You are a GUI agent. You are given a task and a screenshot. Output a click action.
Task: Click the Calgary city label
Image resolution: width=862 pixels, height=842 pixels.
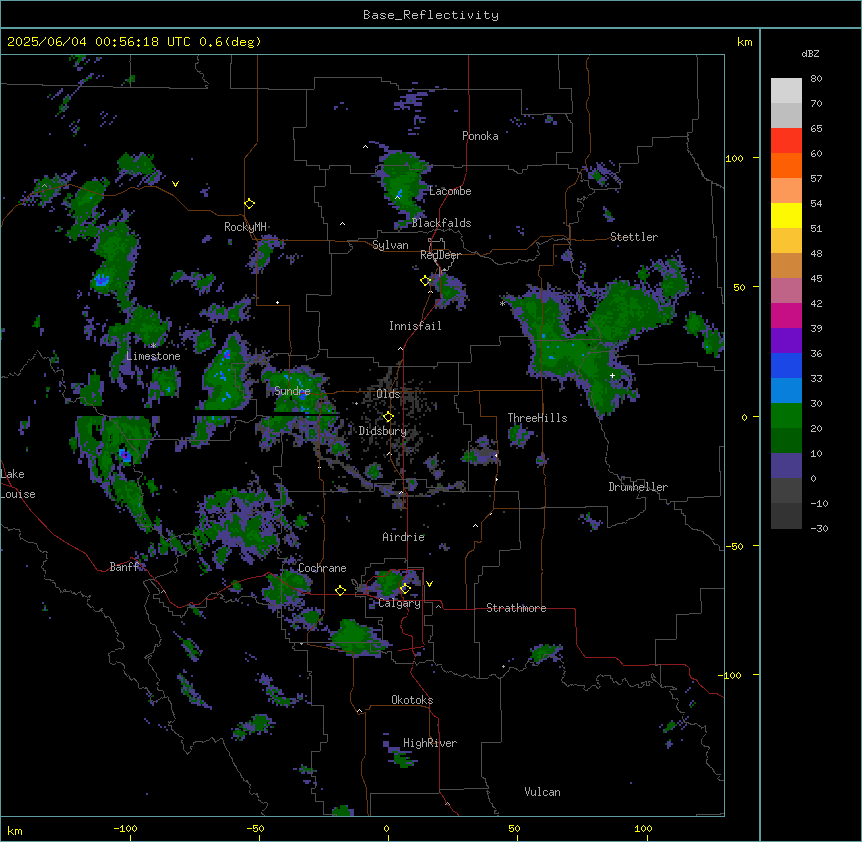pyautogui.click(x=400, y=603)
